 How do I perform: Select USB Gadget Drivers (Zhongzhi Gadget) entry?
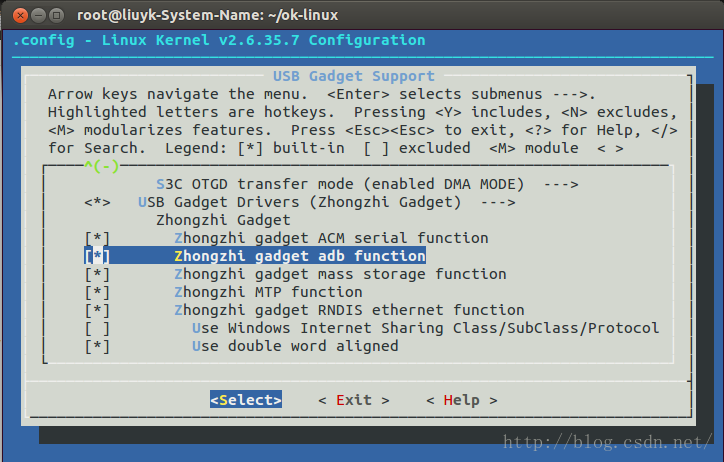tap(300, 202)
